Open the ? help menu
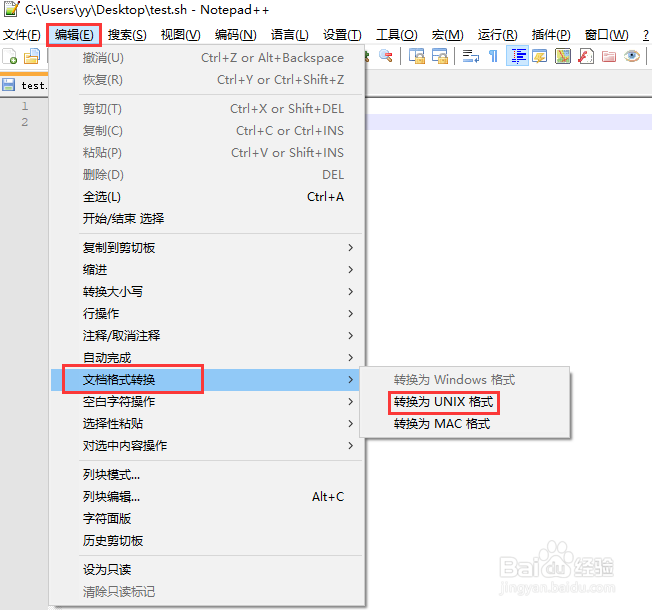The width and height of the screenshot is (652, 610). pos(646,35)
